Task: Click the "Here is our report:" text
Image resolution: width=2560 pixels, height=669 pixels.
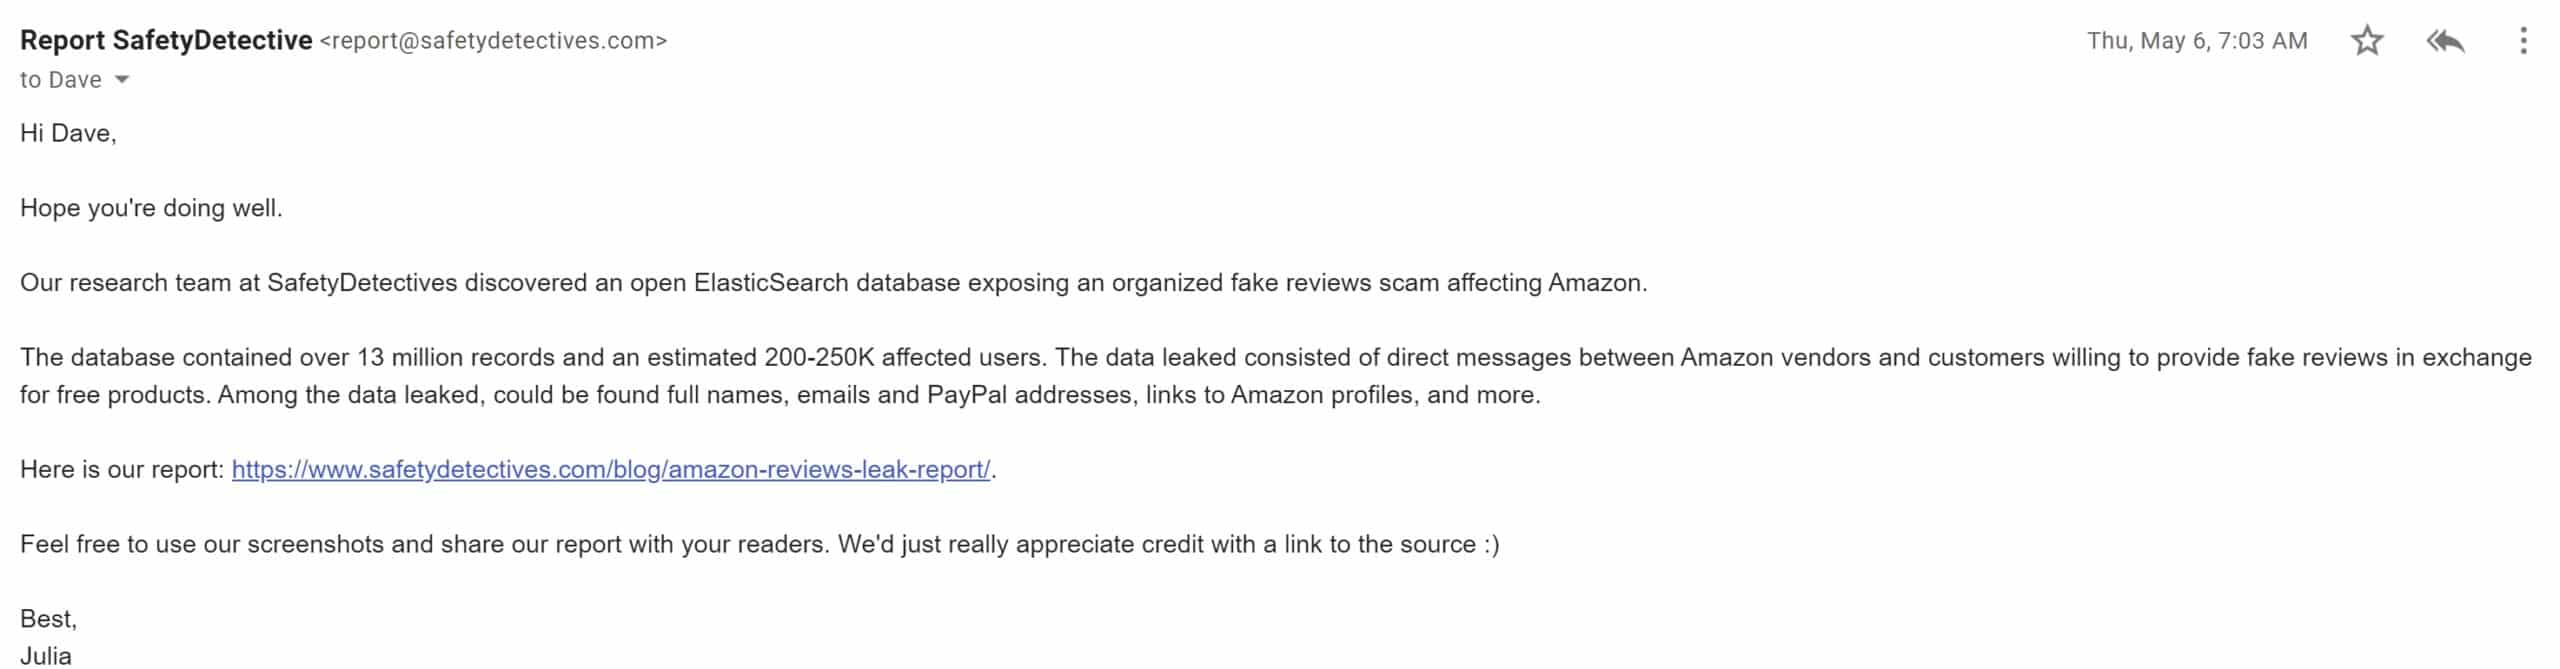Action: coord(122,469)
